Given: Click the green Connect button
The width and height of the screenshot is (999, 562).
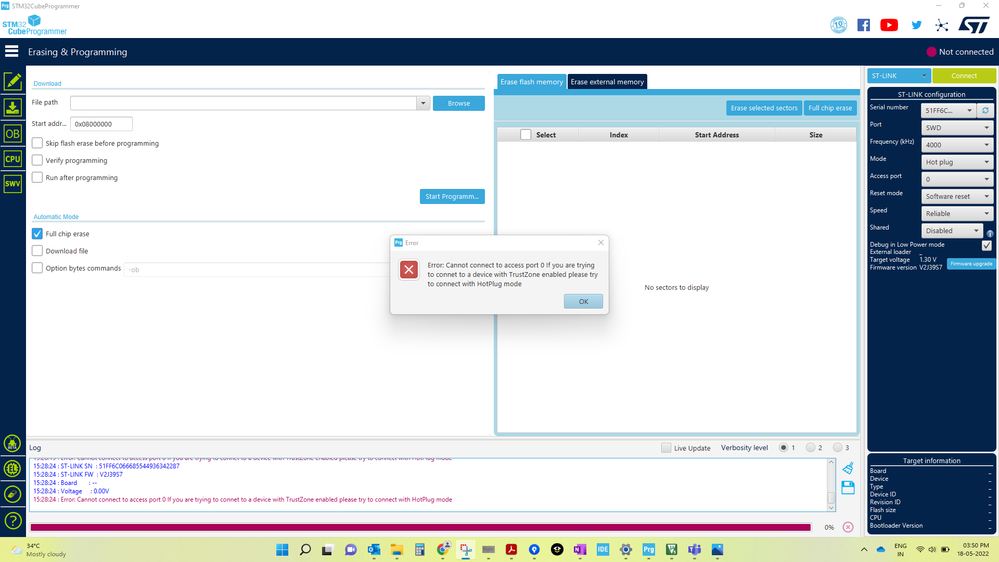Looking at the screenshot, I should 964,75.
